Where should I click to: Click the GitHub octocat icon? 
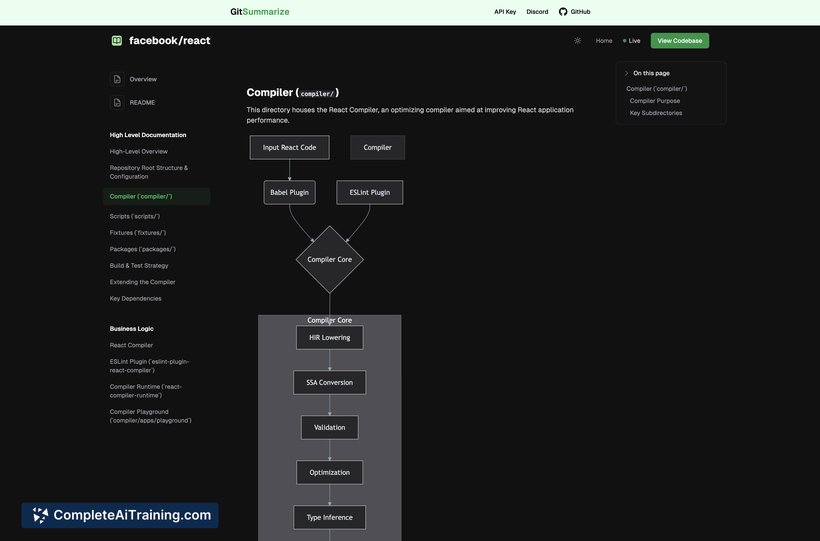click(x=563, y=12)
